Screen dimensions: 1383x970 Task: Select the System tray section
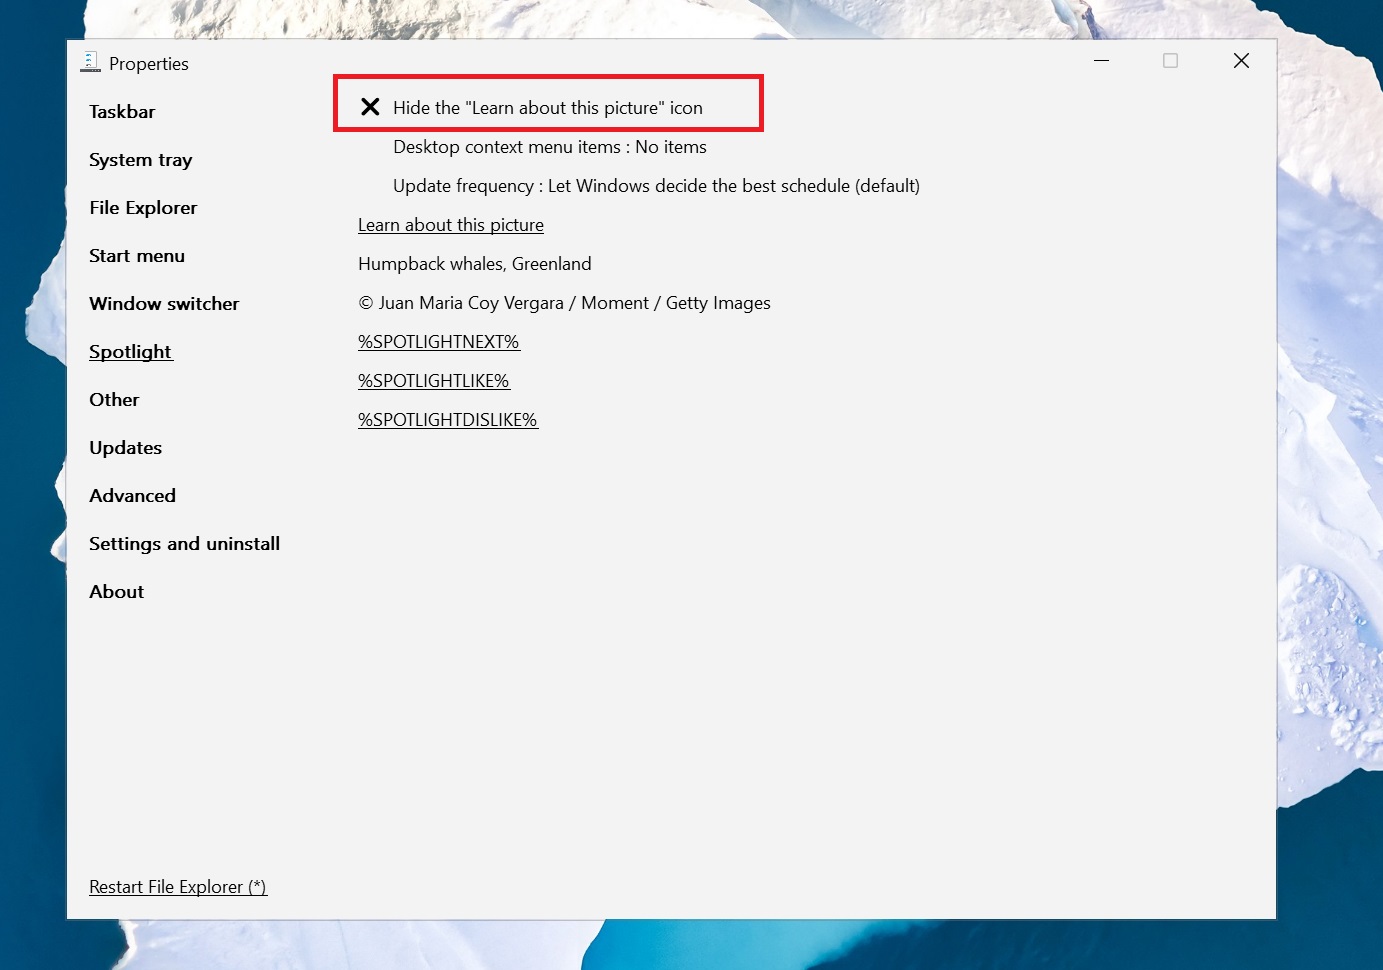140,159
